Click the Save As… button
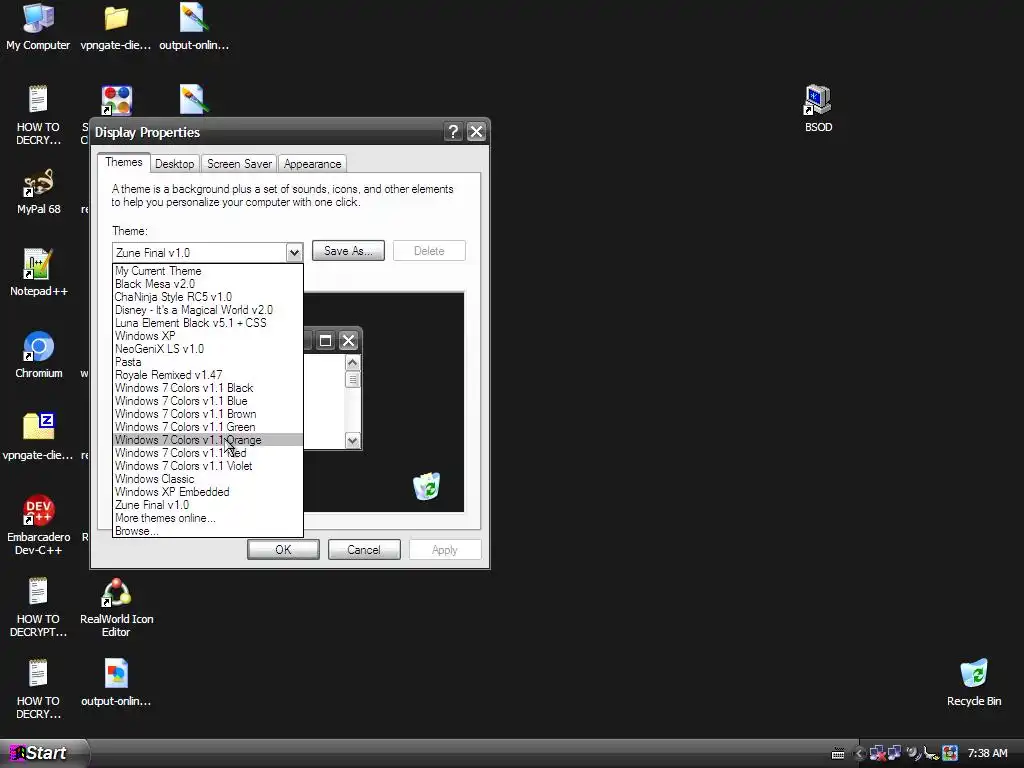1024x768 pixels. pyautogui.click(x=348, y=251)
